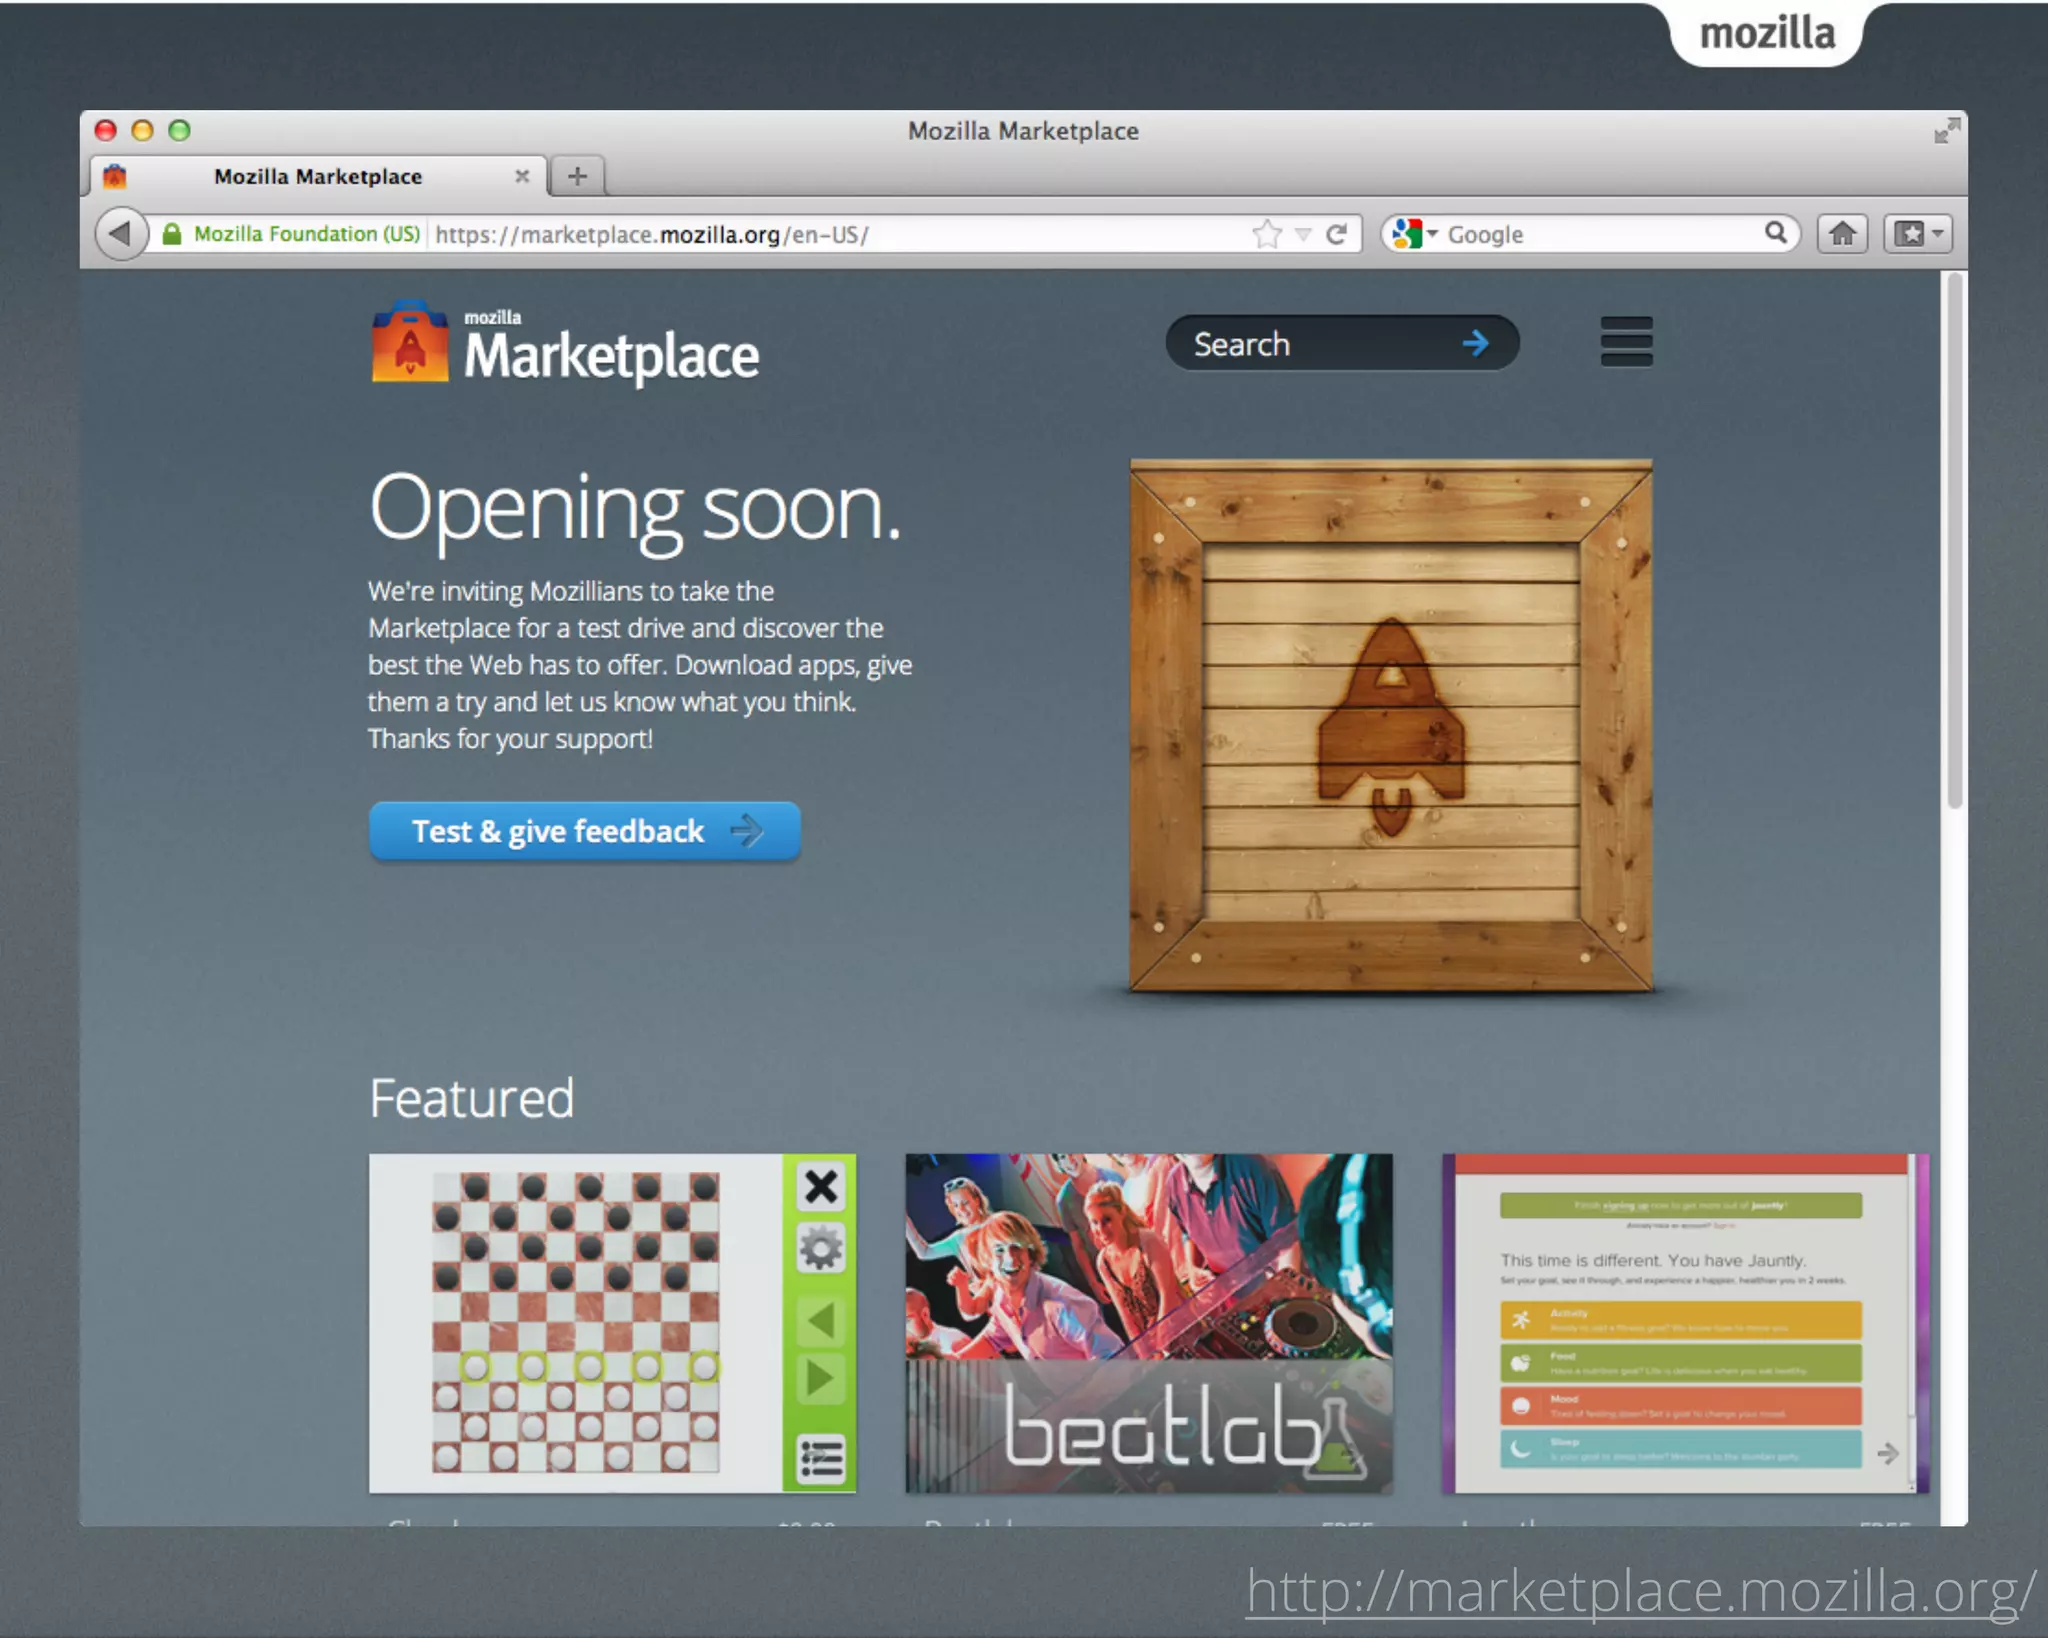Click the green zoom window button
Image resolution: width=2048 pixels, height=1638 pixels.
179,130
